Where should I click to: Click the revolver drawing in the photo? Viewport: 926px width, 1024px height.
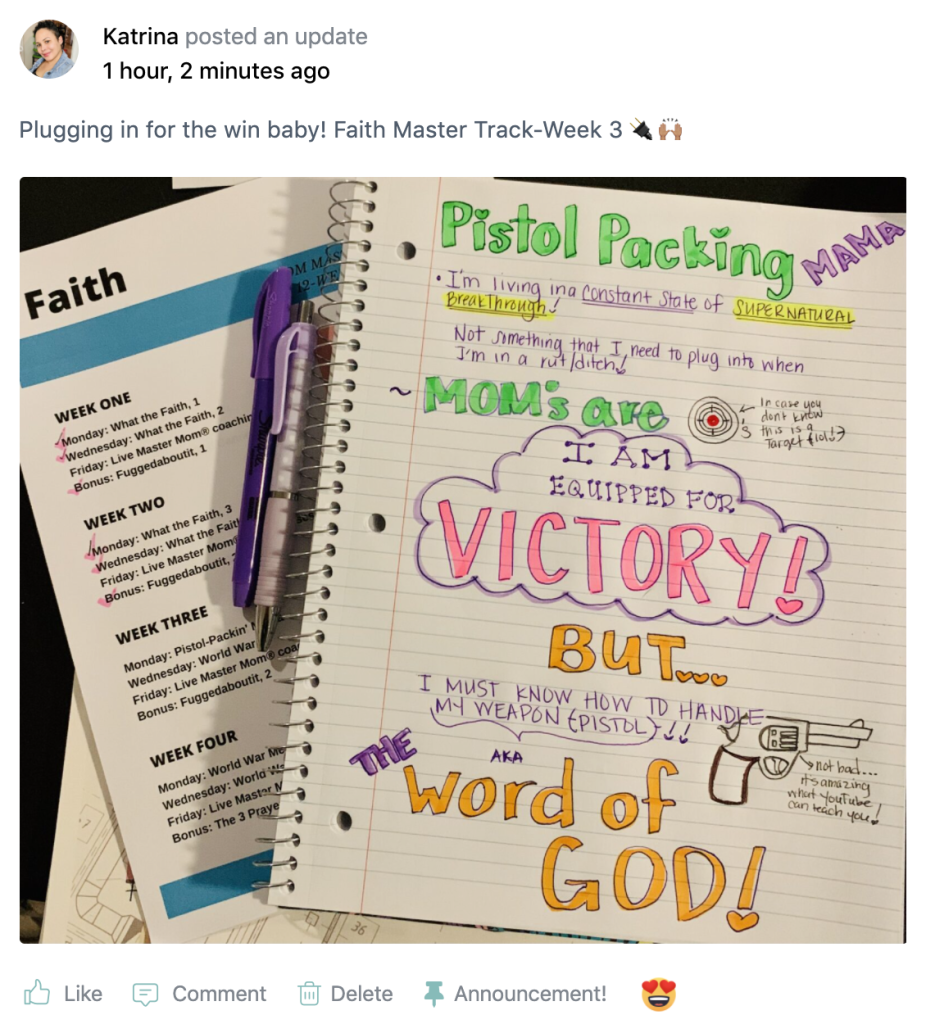click(x=790, y=757)
